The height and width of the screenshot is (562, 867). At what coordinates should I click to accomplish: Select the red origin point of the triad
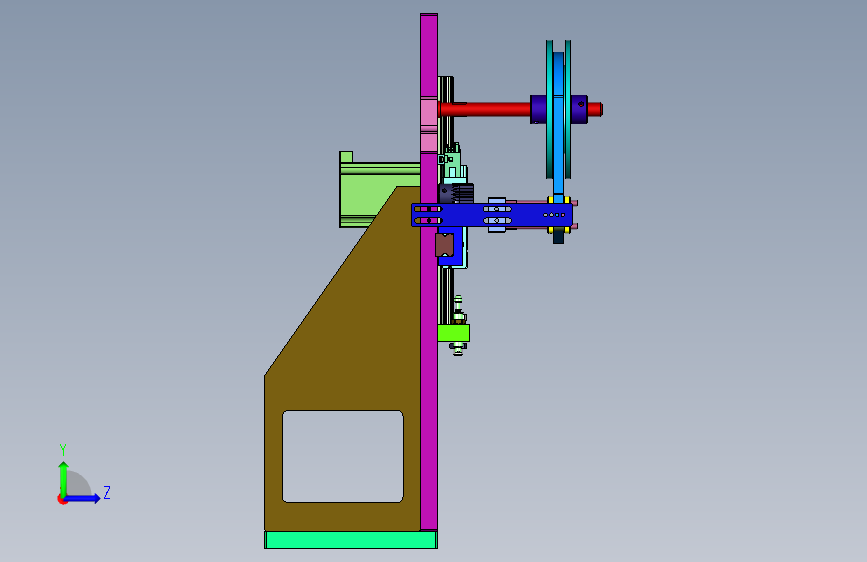click(x=62, y=499)
